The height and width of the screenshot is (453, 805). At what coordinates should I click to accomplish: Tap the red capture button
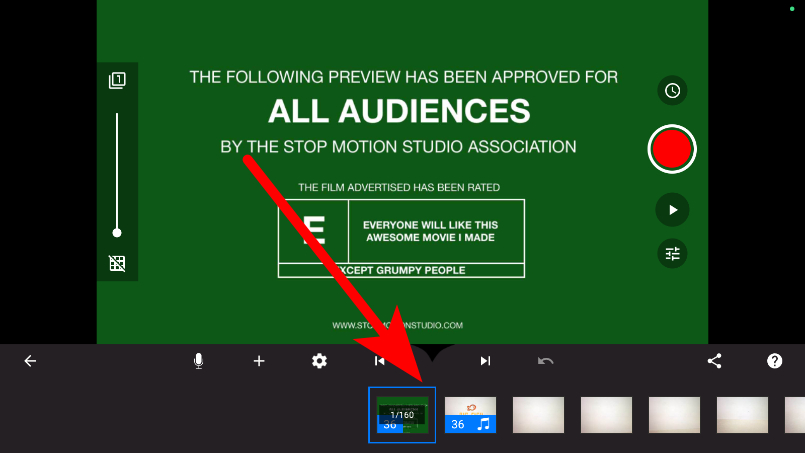672,149
